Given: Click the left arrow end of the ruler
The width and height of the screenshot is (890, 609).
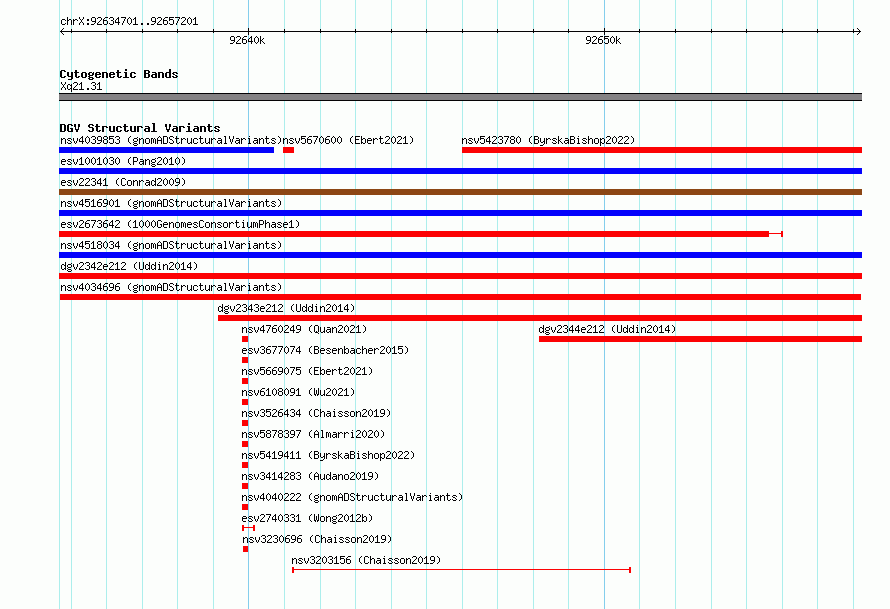Looking at the screenshot, I should coord(63,31).
